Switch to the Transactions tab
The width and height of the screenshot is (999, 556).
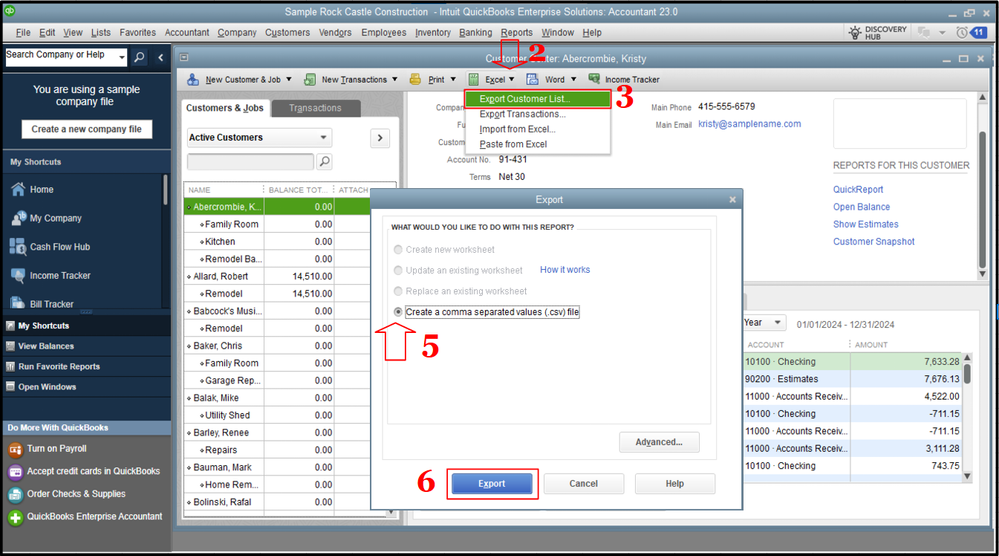[315, 108]
